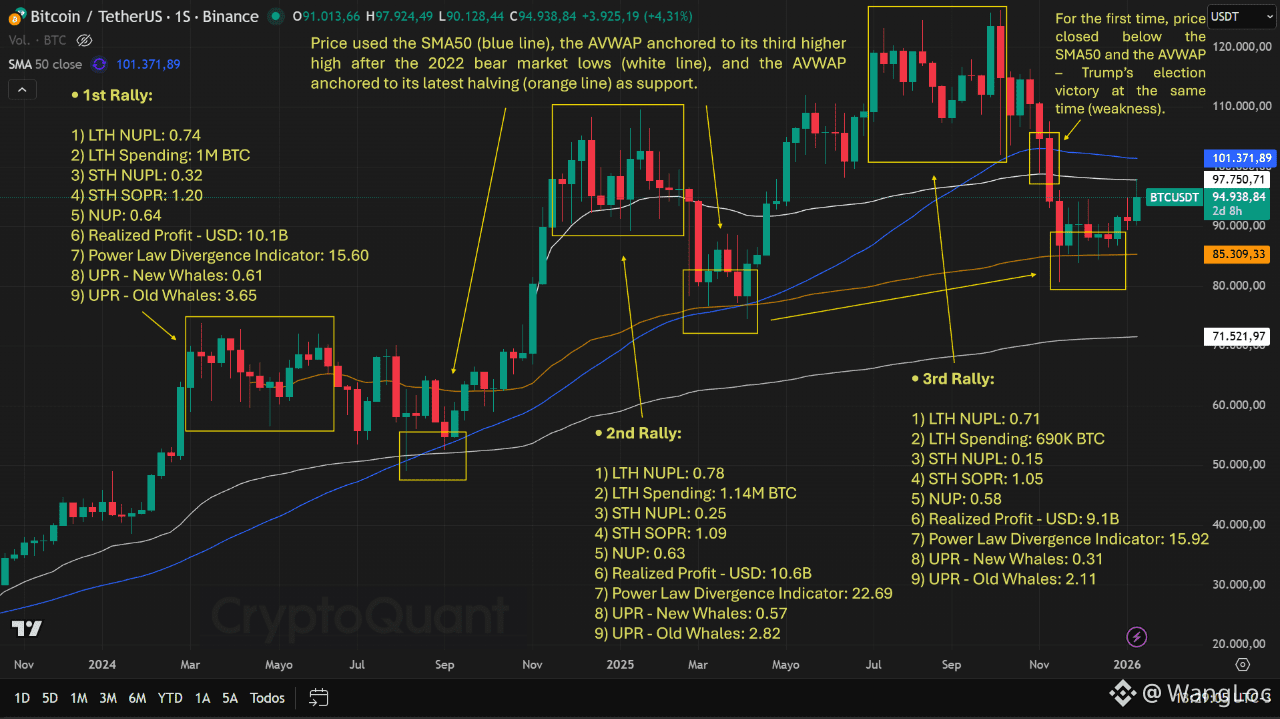Viewport: 1280px width, 719px height.
Task: Click the green market status dot
Action: point(275,16)
